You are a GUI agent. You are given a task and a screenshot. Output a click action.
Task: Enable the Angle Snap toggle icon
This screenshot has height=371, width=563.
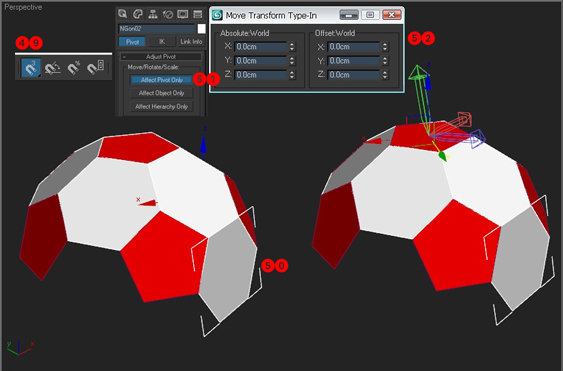click(x=52, y=68)
